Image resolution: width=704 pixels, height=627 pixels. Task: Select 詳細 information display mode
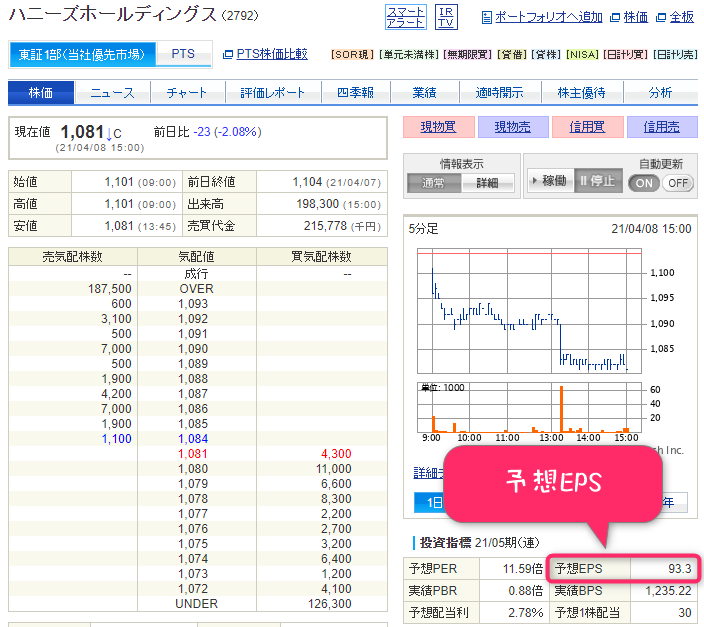coord(487,183)
